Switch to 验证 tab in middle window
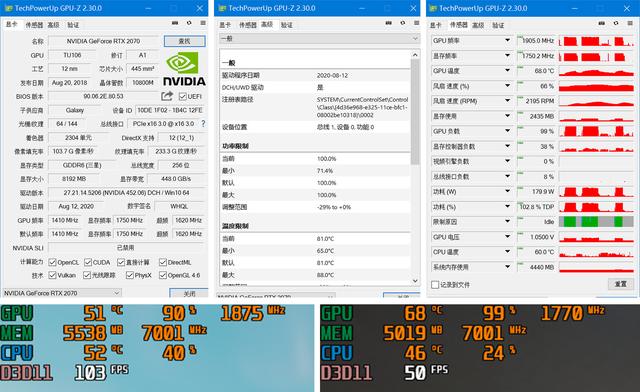The image size is (640, 392). pos(287,25)
